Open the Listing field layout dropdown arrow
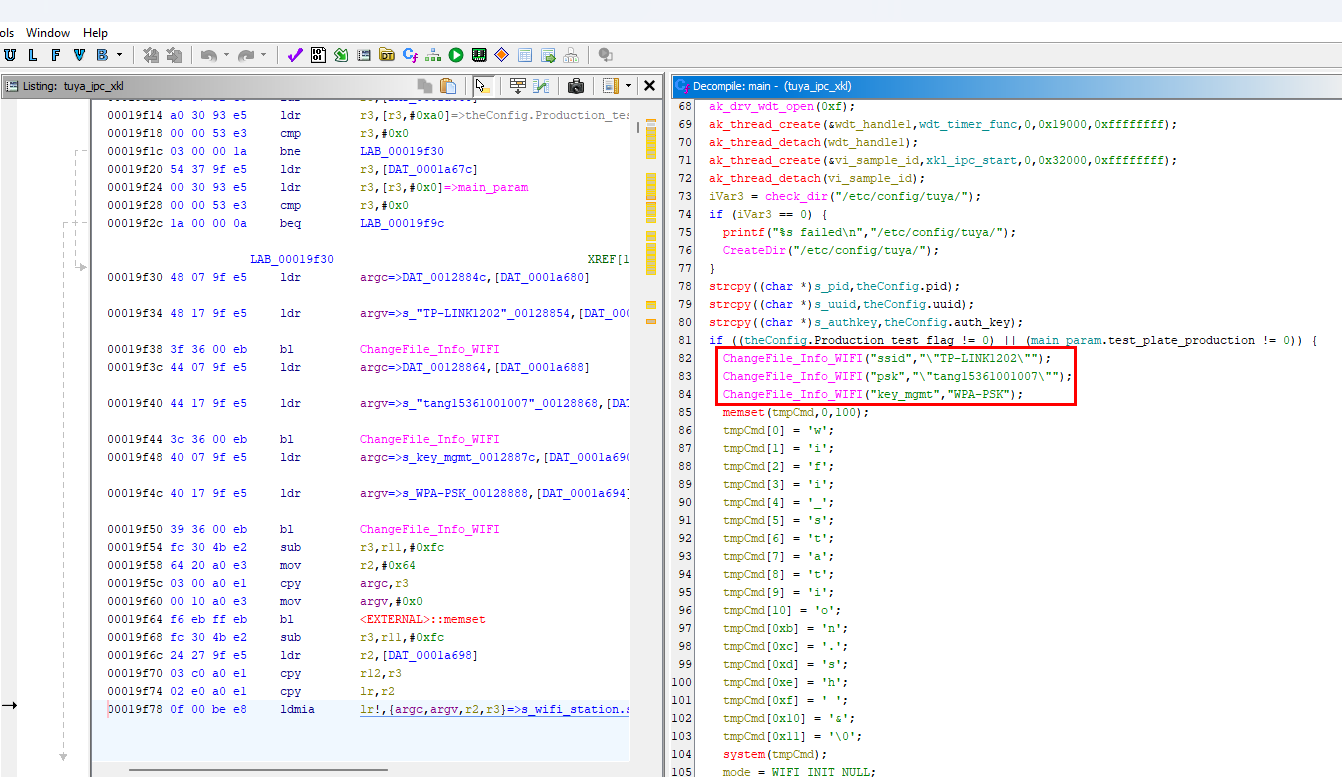 [628, 86]
